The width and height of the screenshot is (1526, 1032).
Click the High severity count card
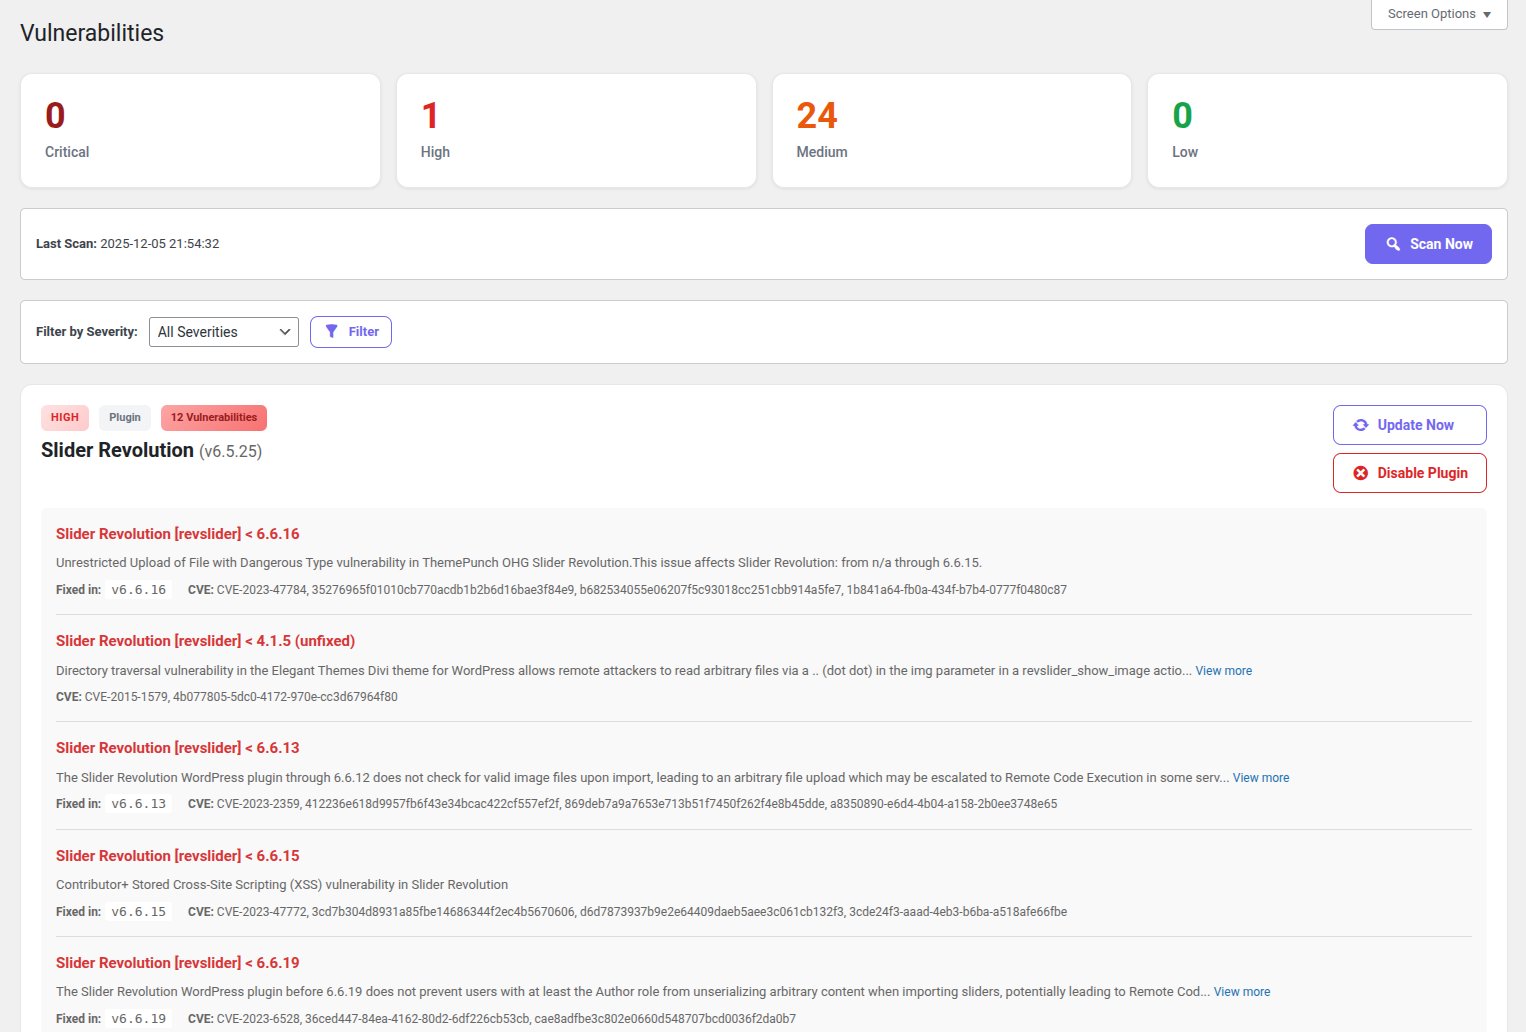coord(576,130)
